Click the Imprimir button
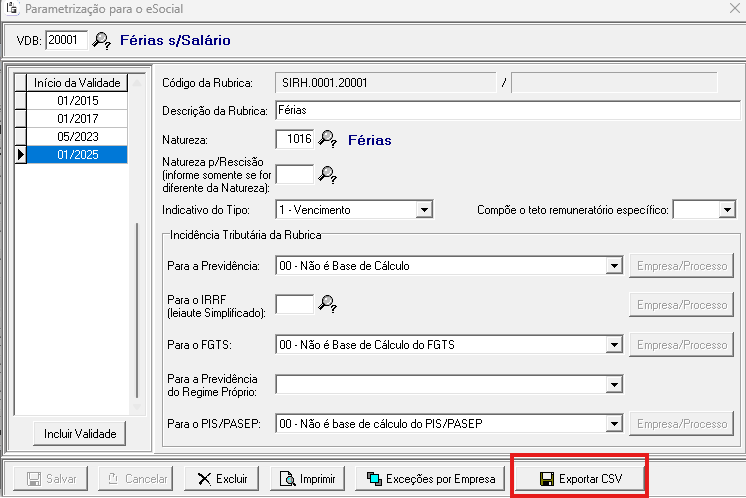This screenshot has width=746, height=498. coord(307,479)
